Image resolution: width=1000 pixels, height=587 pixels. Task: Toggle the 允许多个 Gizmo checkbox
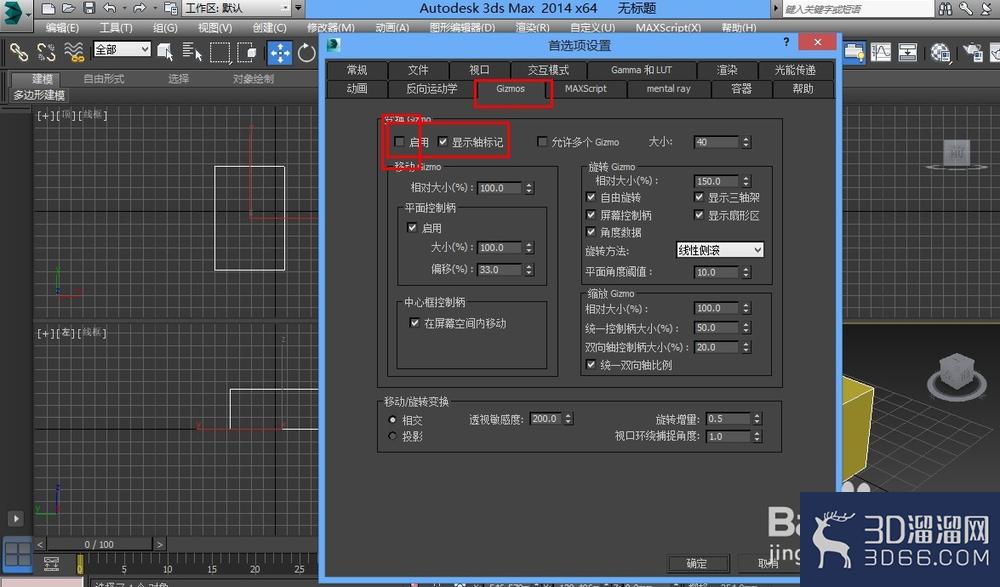click(x=542, y=142)
